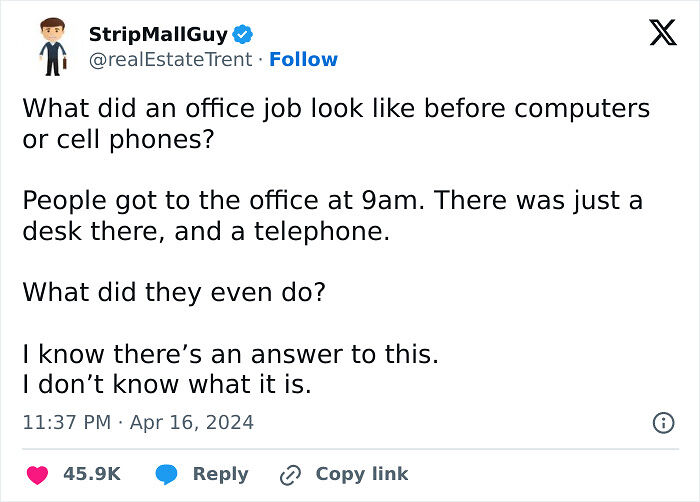
Task: Follow the realEstateTrent account
Action: click(303, 60)
